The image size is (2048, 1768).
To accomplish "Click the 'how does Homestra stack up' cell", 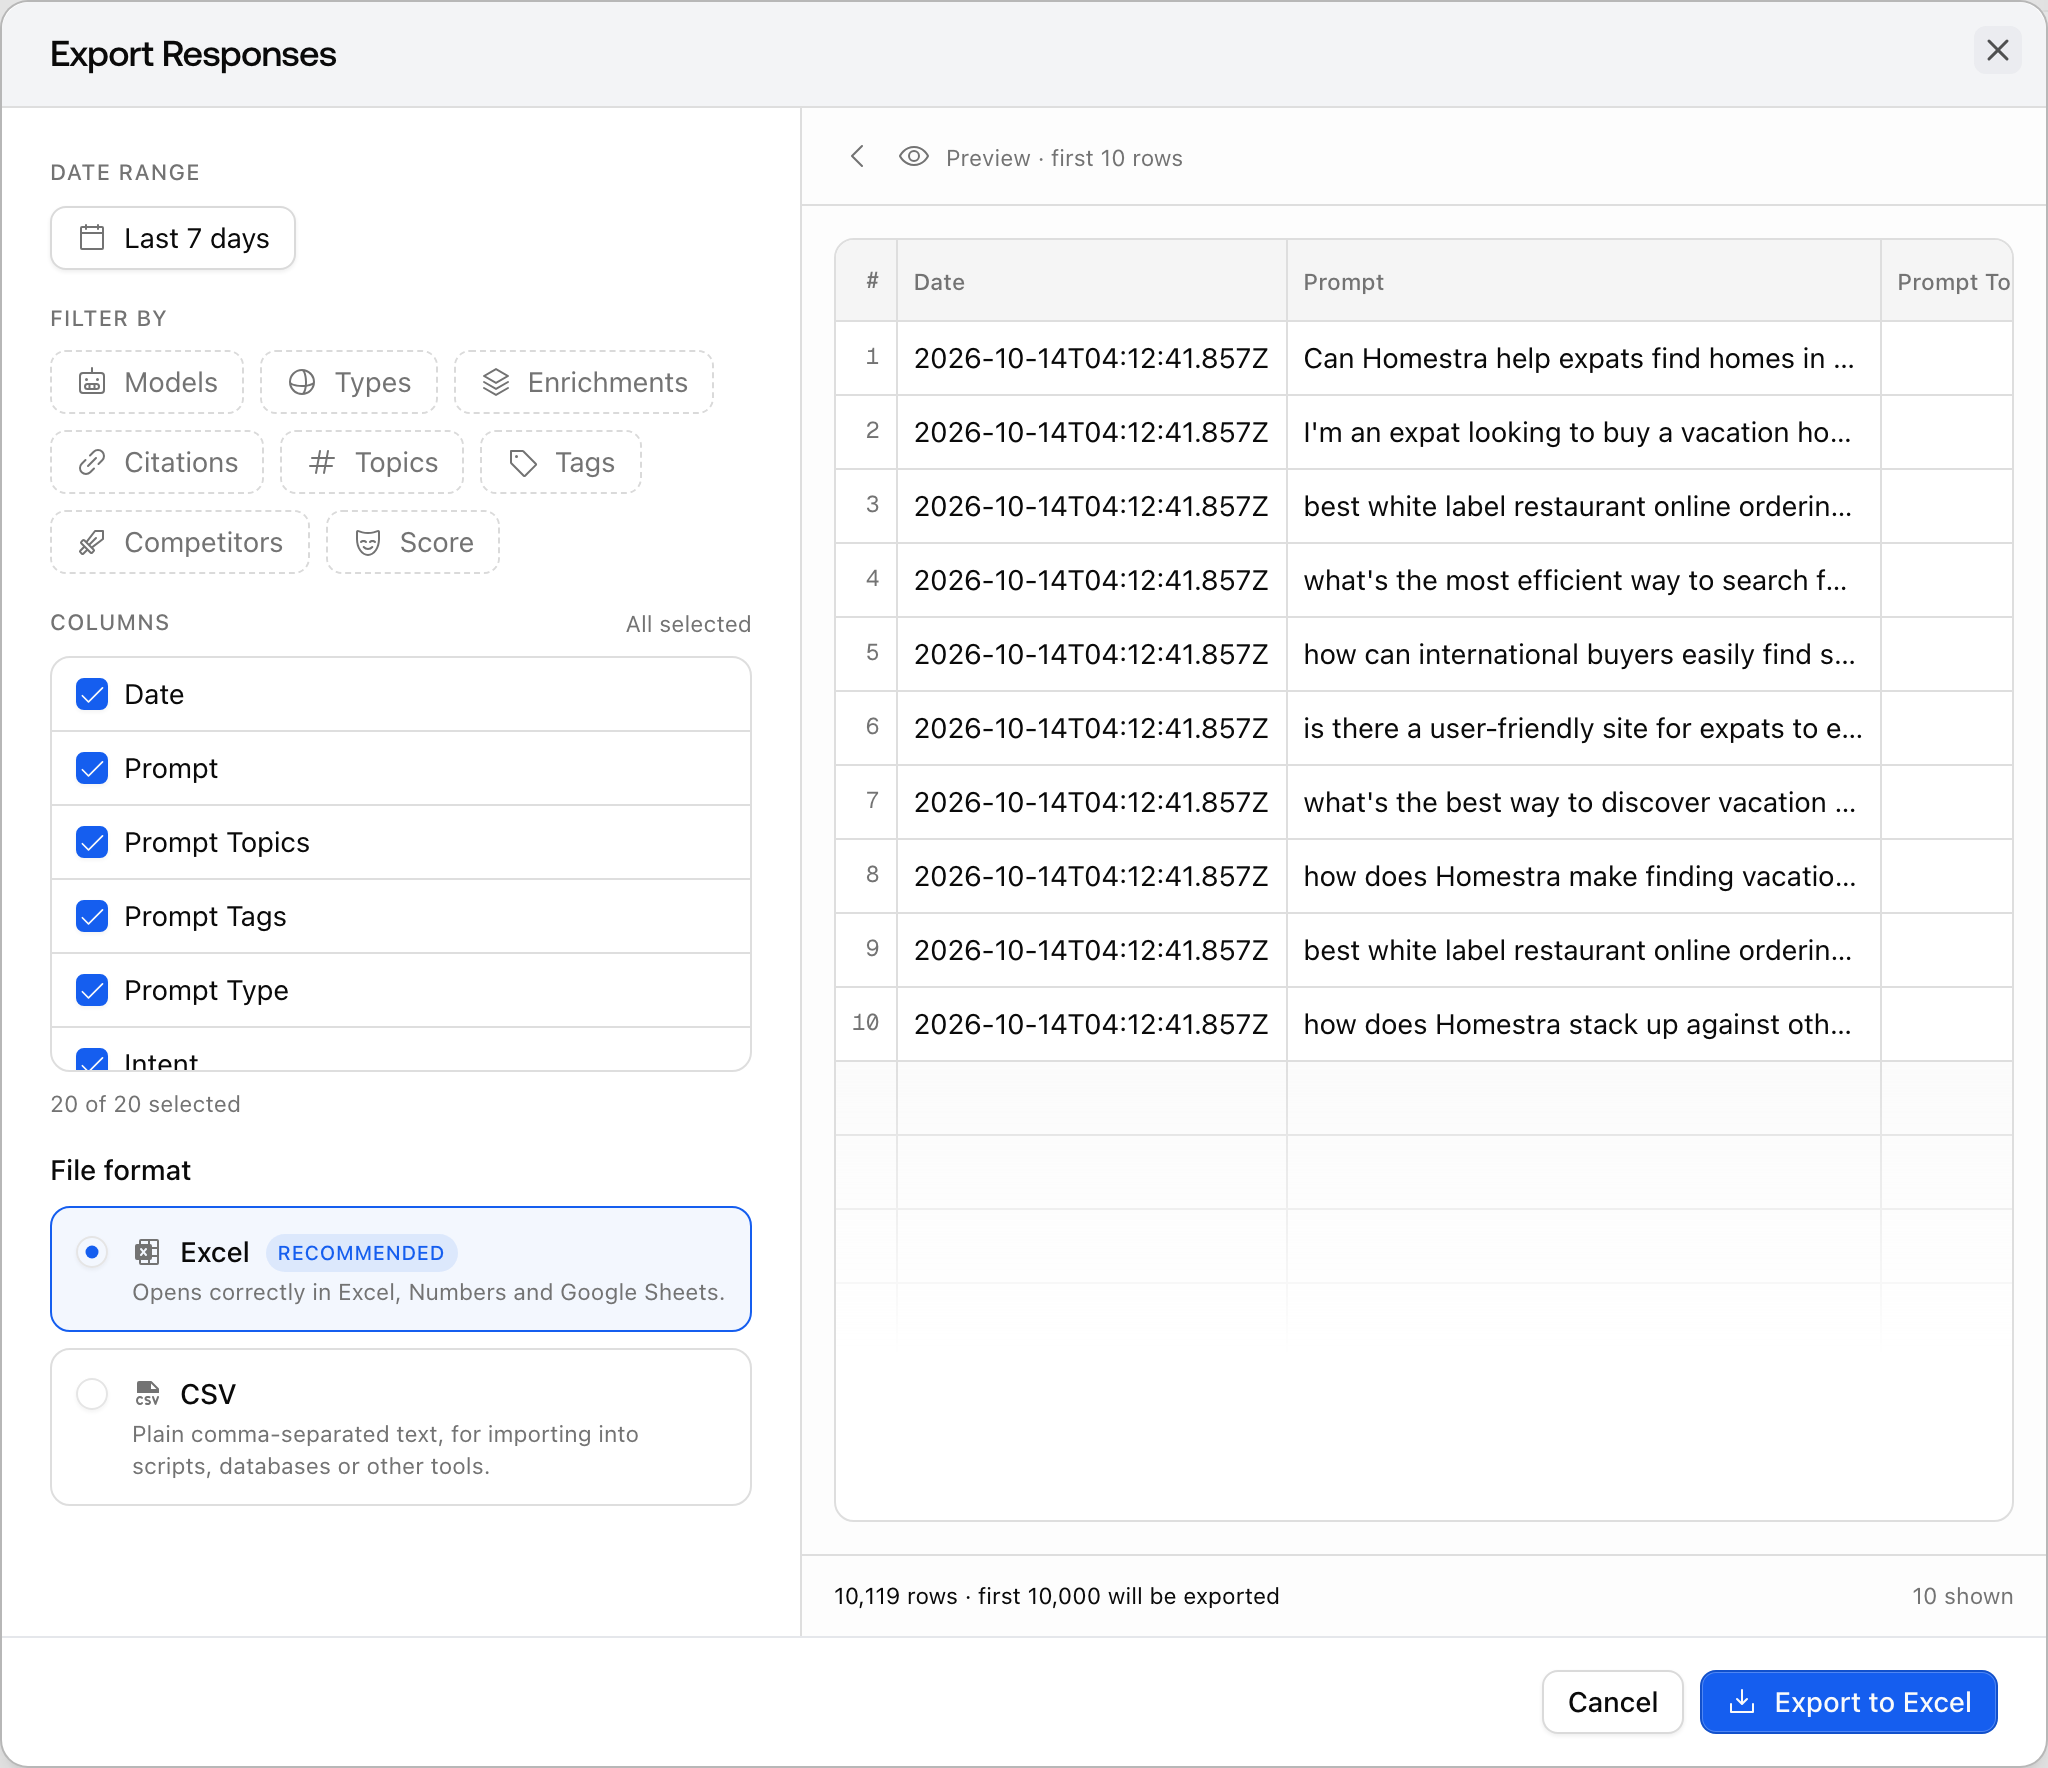I will [x=1583, y=1024].
